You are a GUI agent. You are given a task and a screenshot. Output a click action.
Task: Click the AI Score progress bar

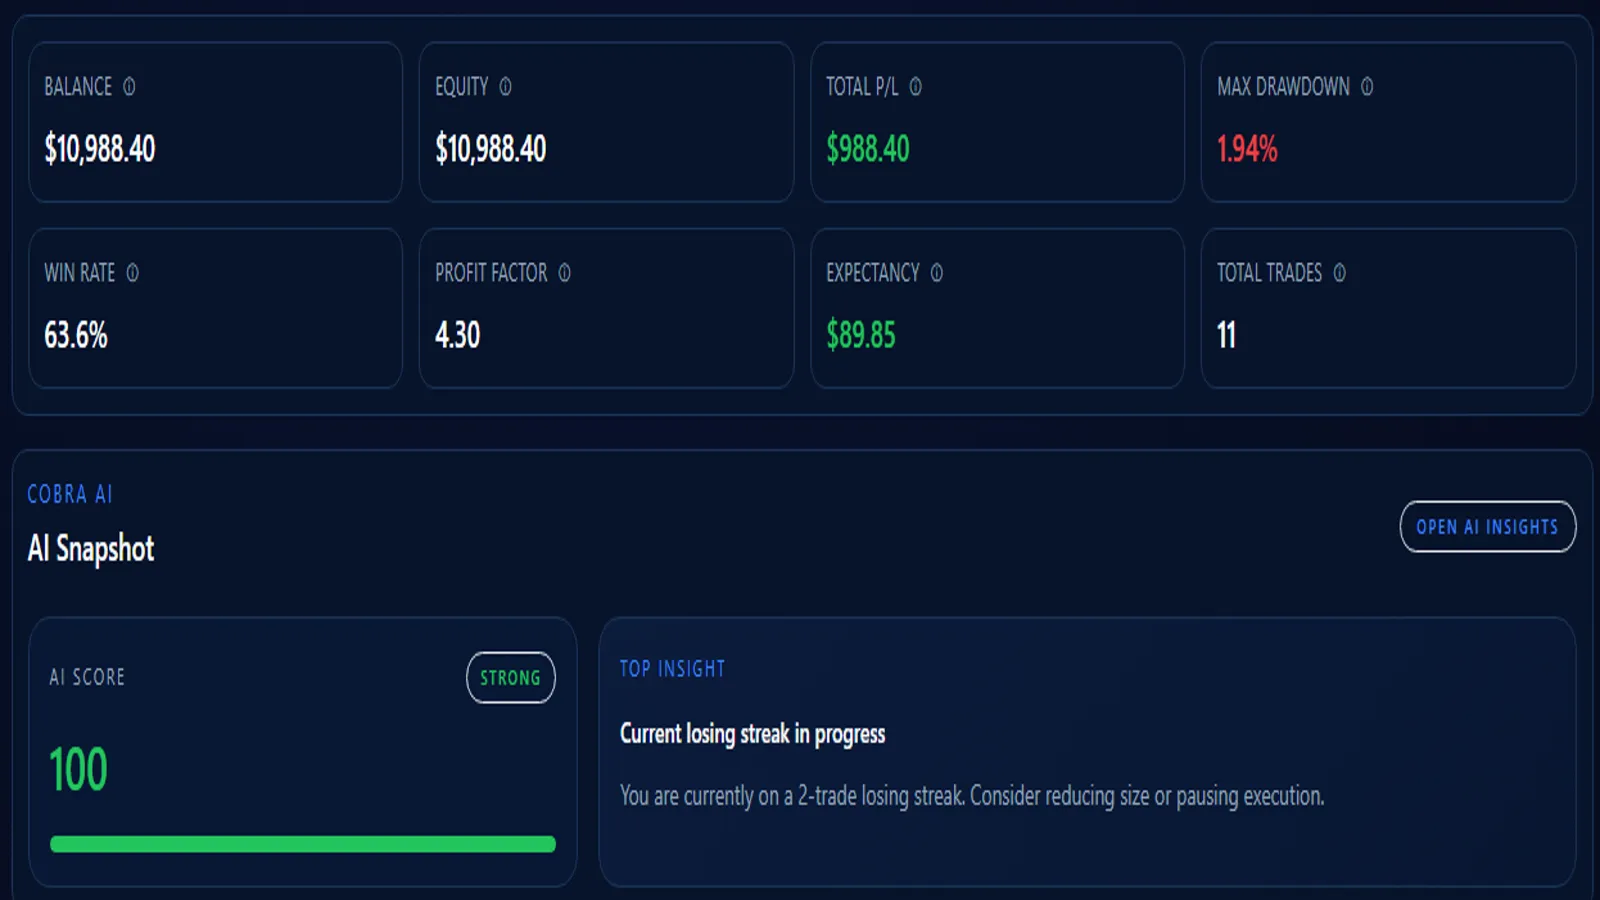click(302, 843)
